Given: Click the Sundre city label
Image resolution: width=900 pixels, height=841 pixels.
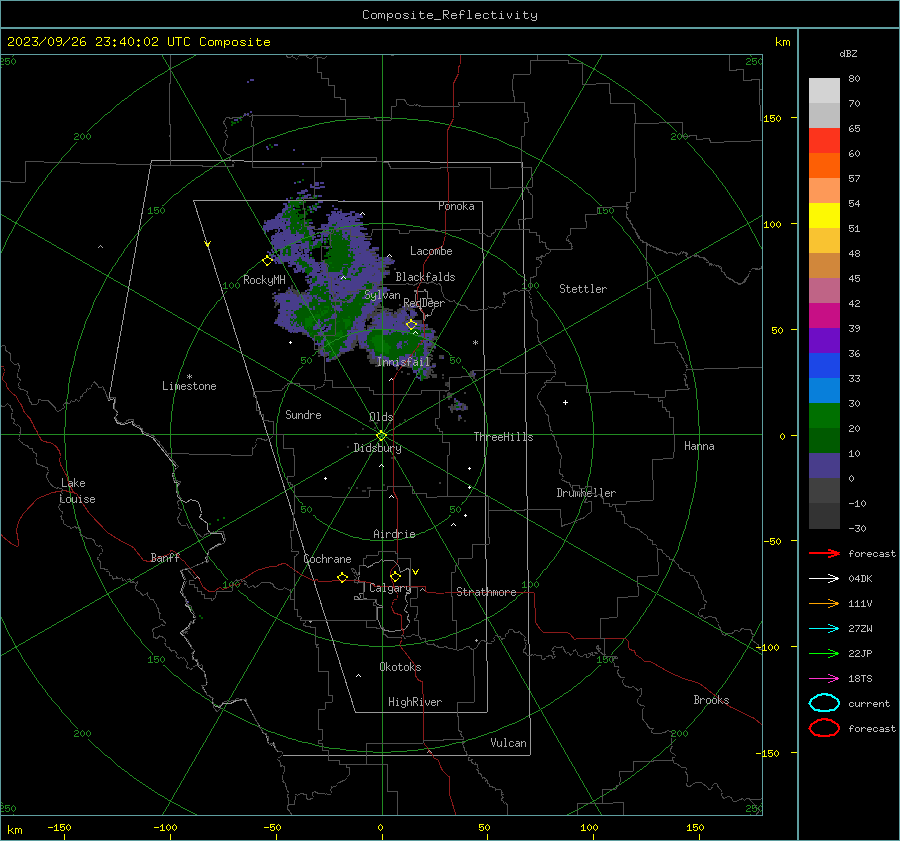Looking at the screenshot, I should [303, 415].
